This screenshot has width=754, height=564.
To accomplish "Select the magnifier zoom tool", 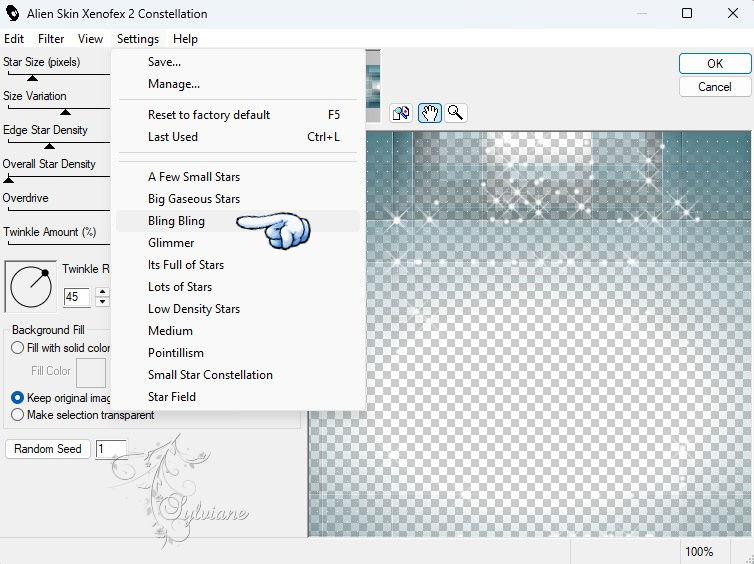I will [x=455, y=113].
